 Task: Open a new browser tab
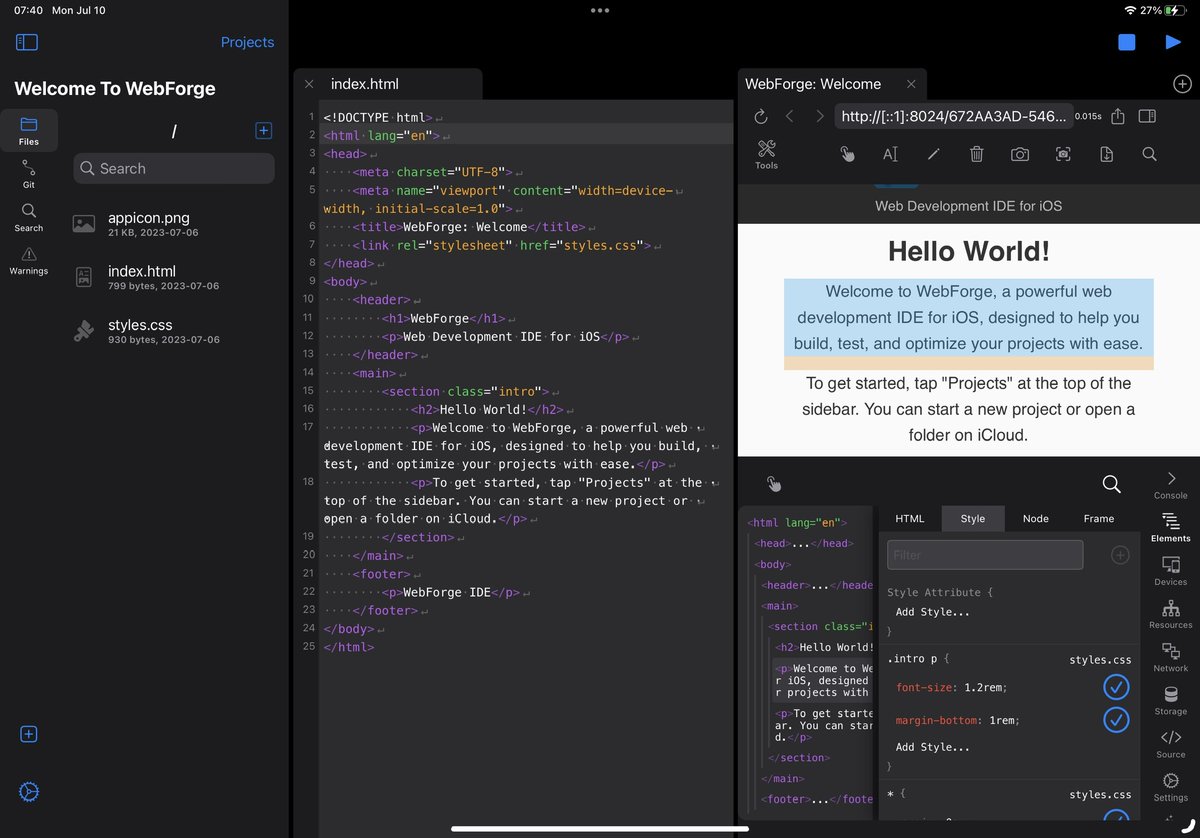[x=1182, y=84]
